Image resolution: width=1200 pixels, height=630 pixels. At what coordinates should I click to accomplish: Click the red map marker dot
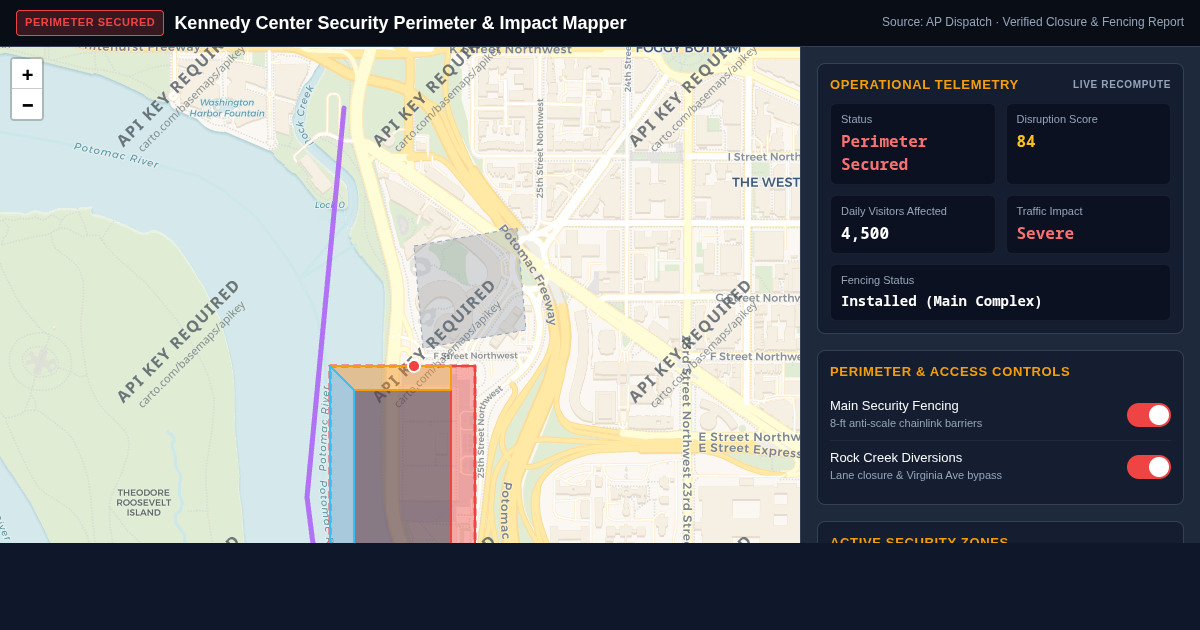(x=414, y=366)
